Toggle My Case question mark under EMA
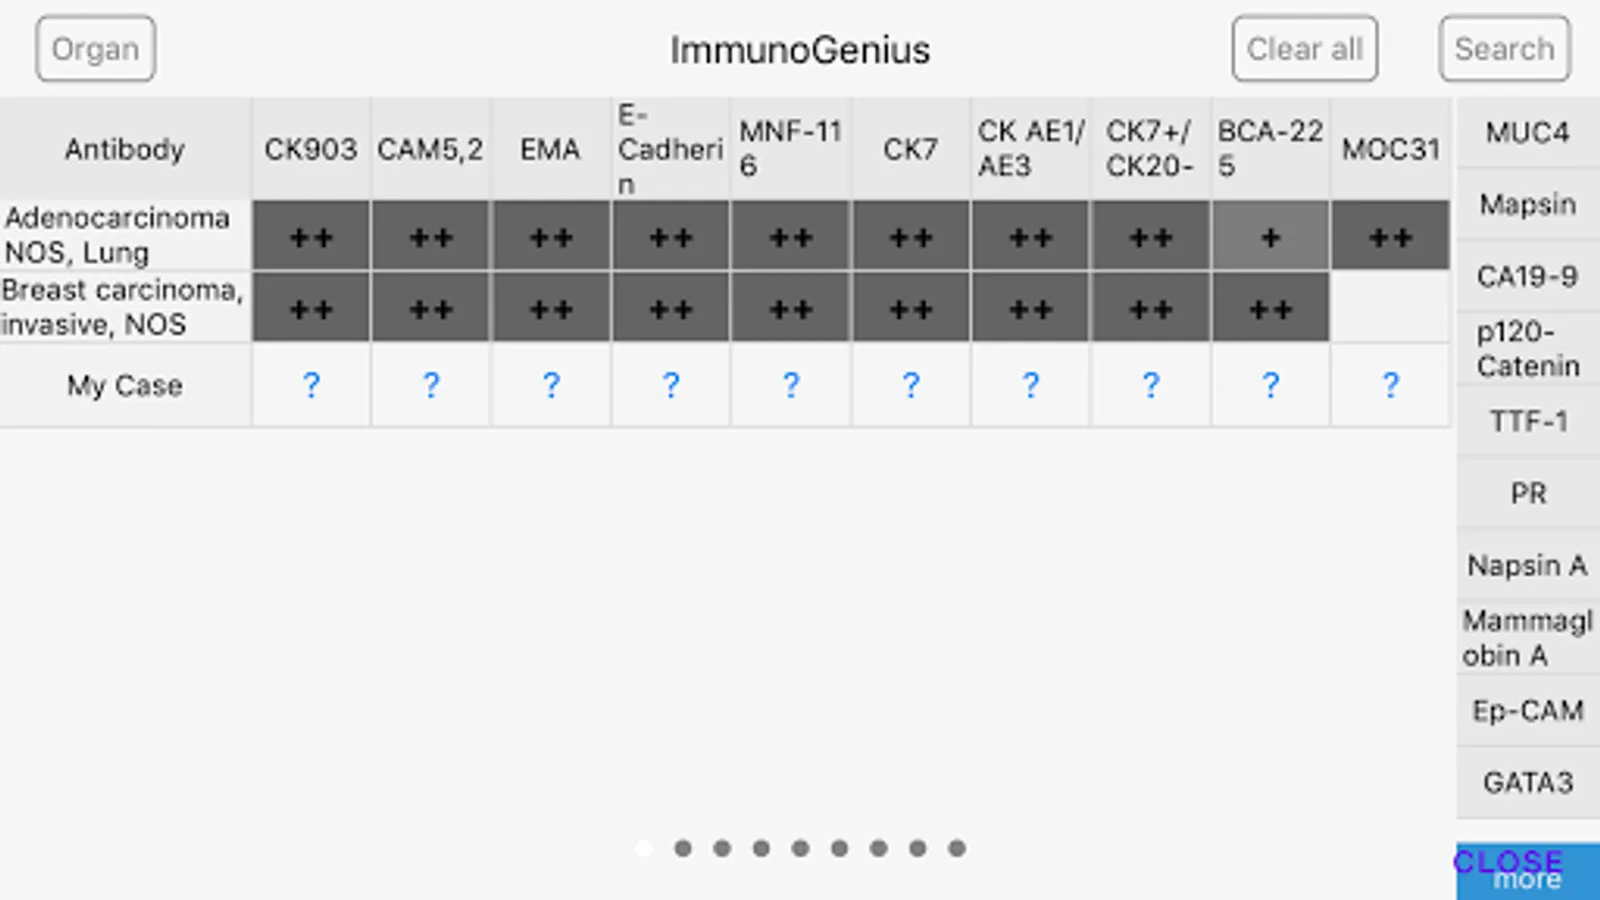Screen dimensions: 1600x900 (x=551, y=385)
